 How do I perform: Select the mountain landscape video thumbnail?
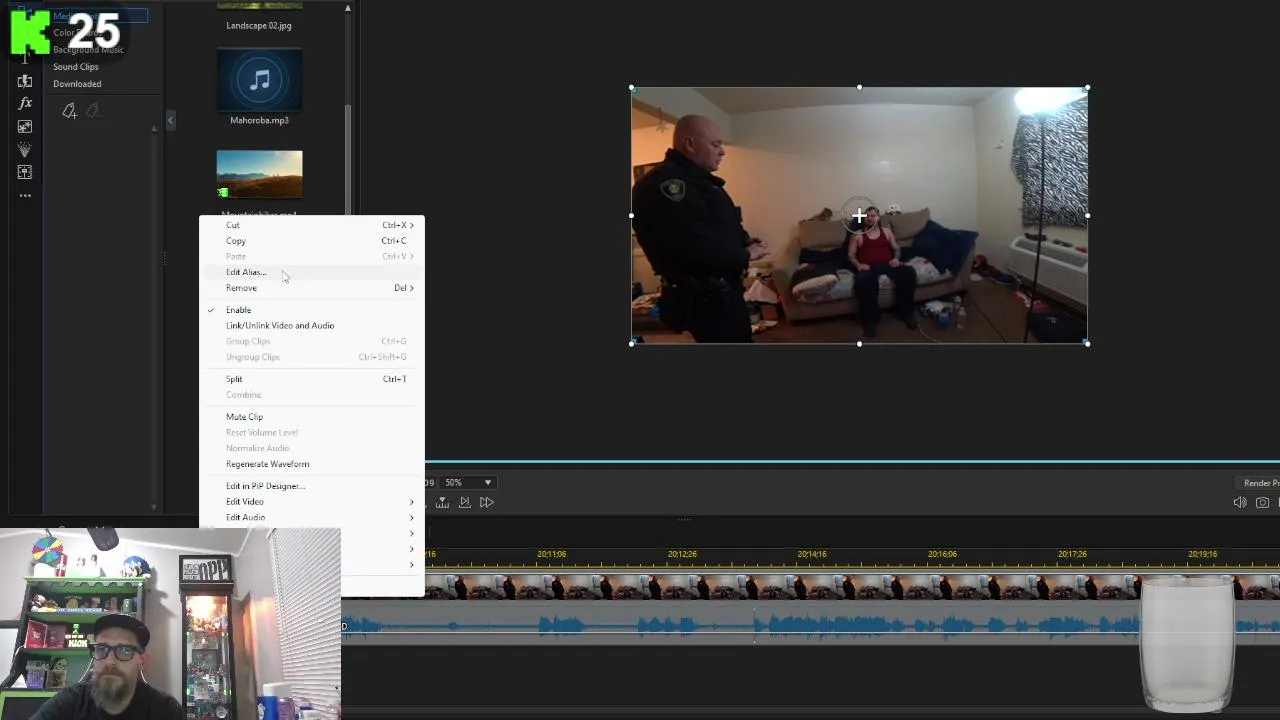[x=259, y=175]
